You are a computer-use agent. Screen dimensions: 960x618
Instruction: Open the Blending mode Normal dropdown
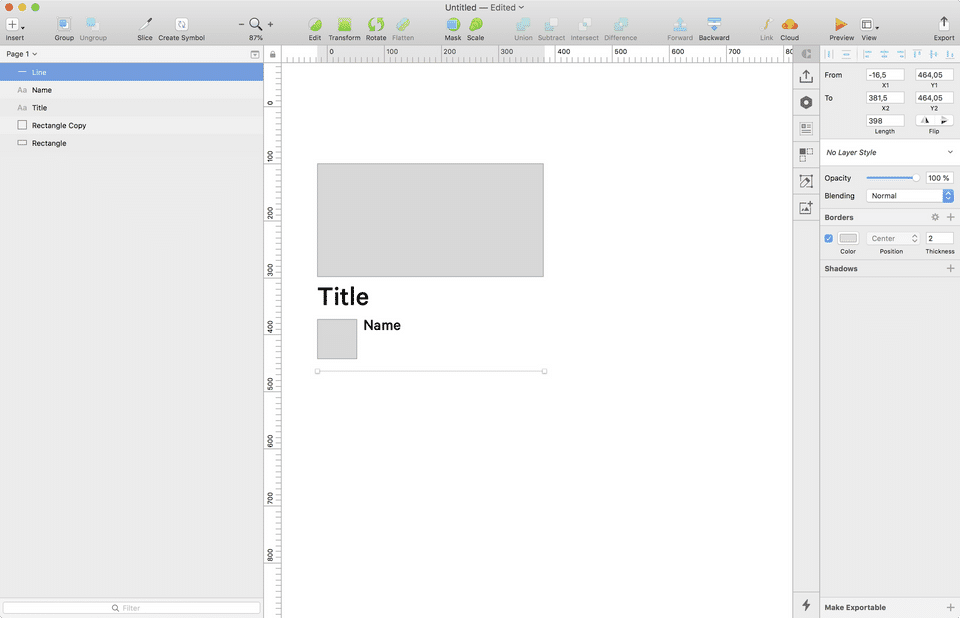[909, 195]
